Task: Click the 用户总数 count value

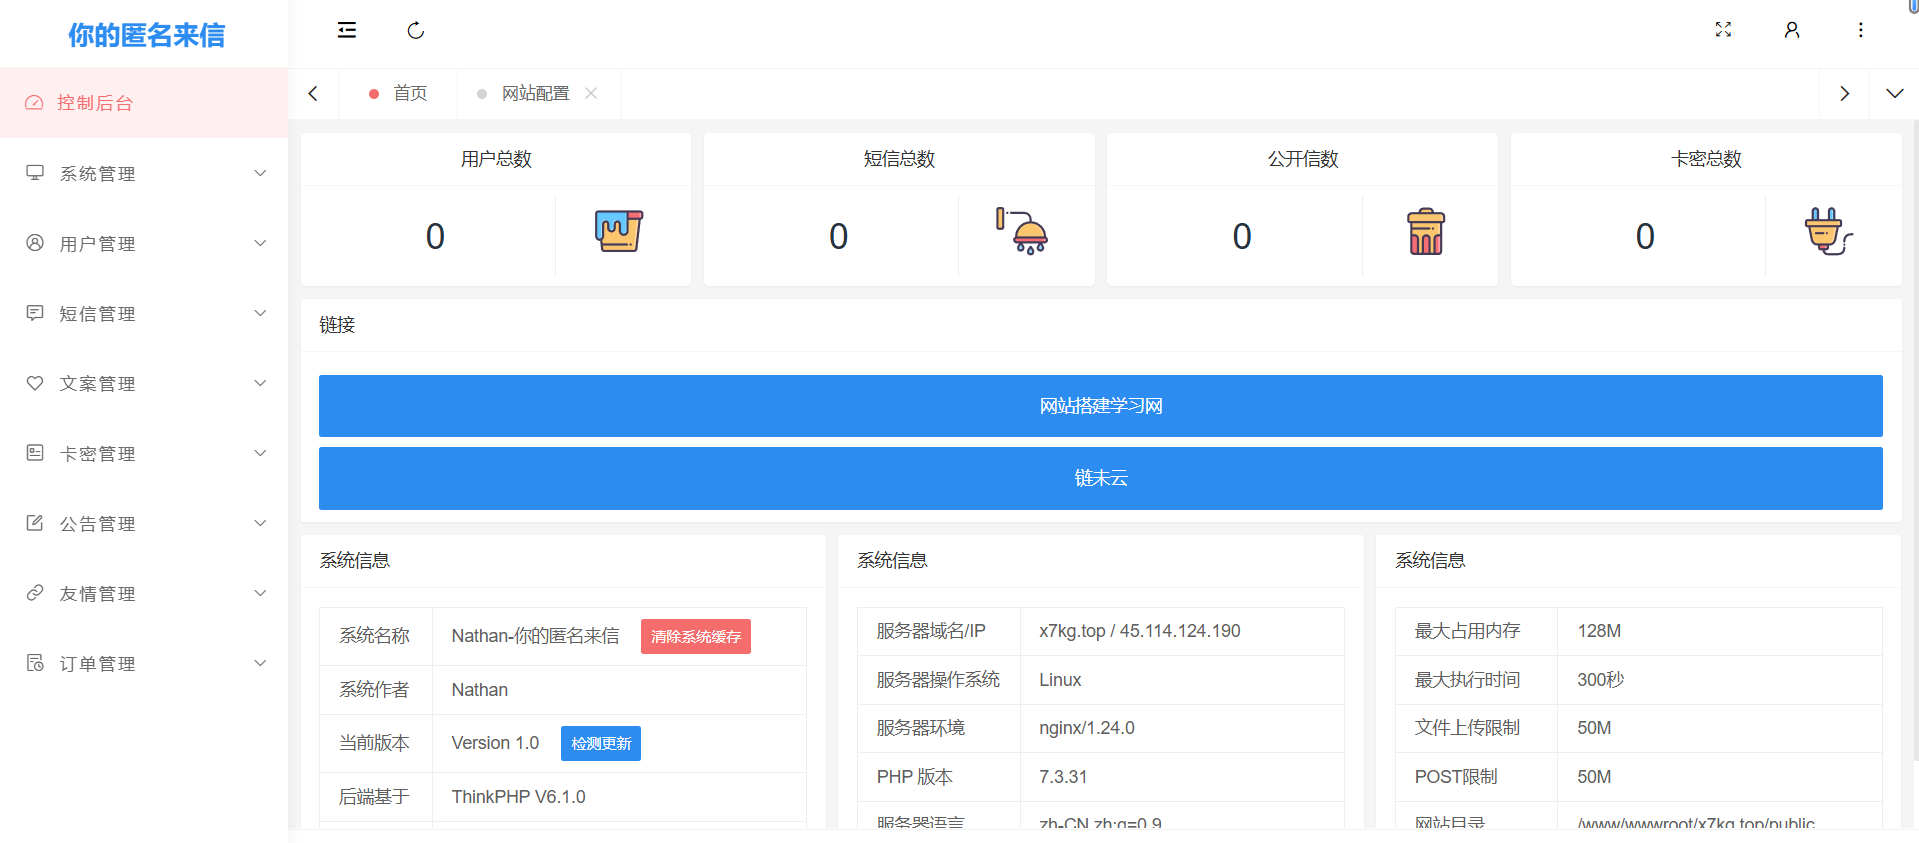Action: pos(435,236)
